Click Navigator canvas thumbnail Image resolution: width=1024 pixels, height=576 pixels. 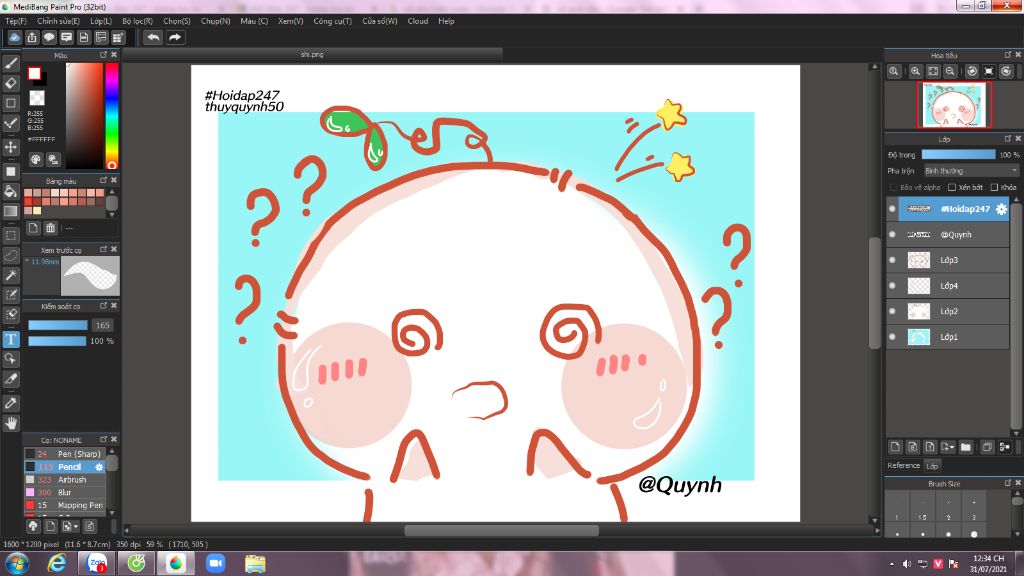pos(954,105)
